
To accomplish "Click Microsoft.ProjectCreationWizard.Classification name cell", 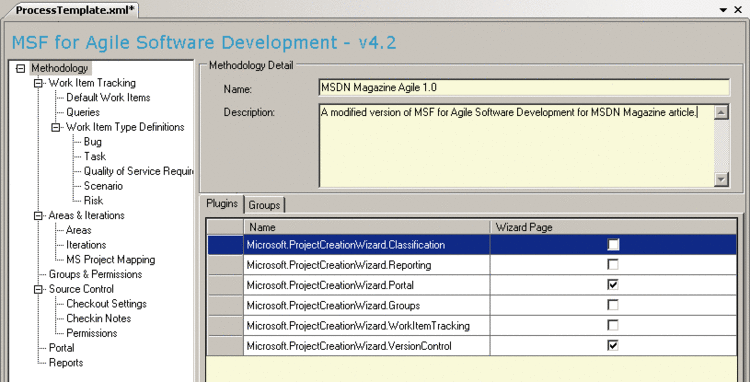I will click(x=367, y=245).
